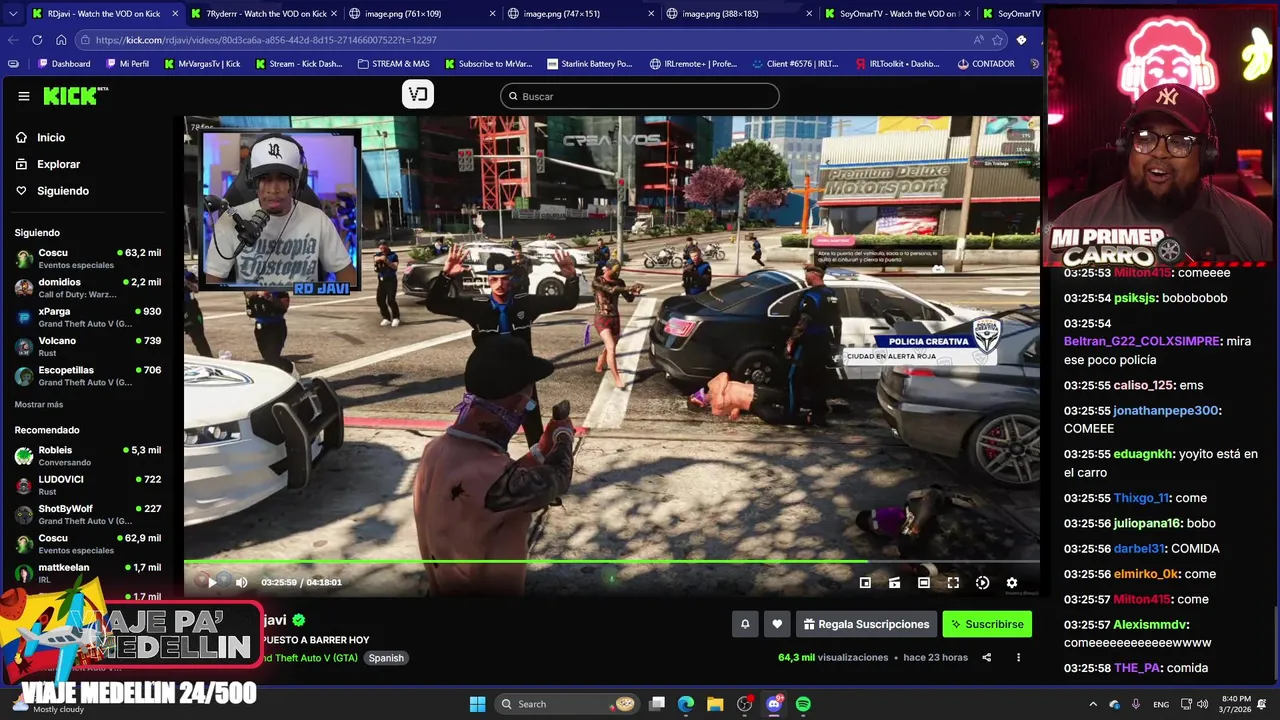Click the taskbar Search box

click(568, 704)
